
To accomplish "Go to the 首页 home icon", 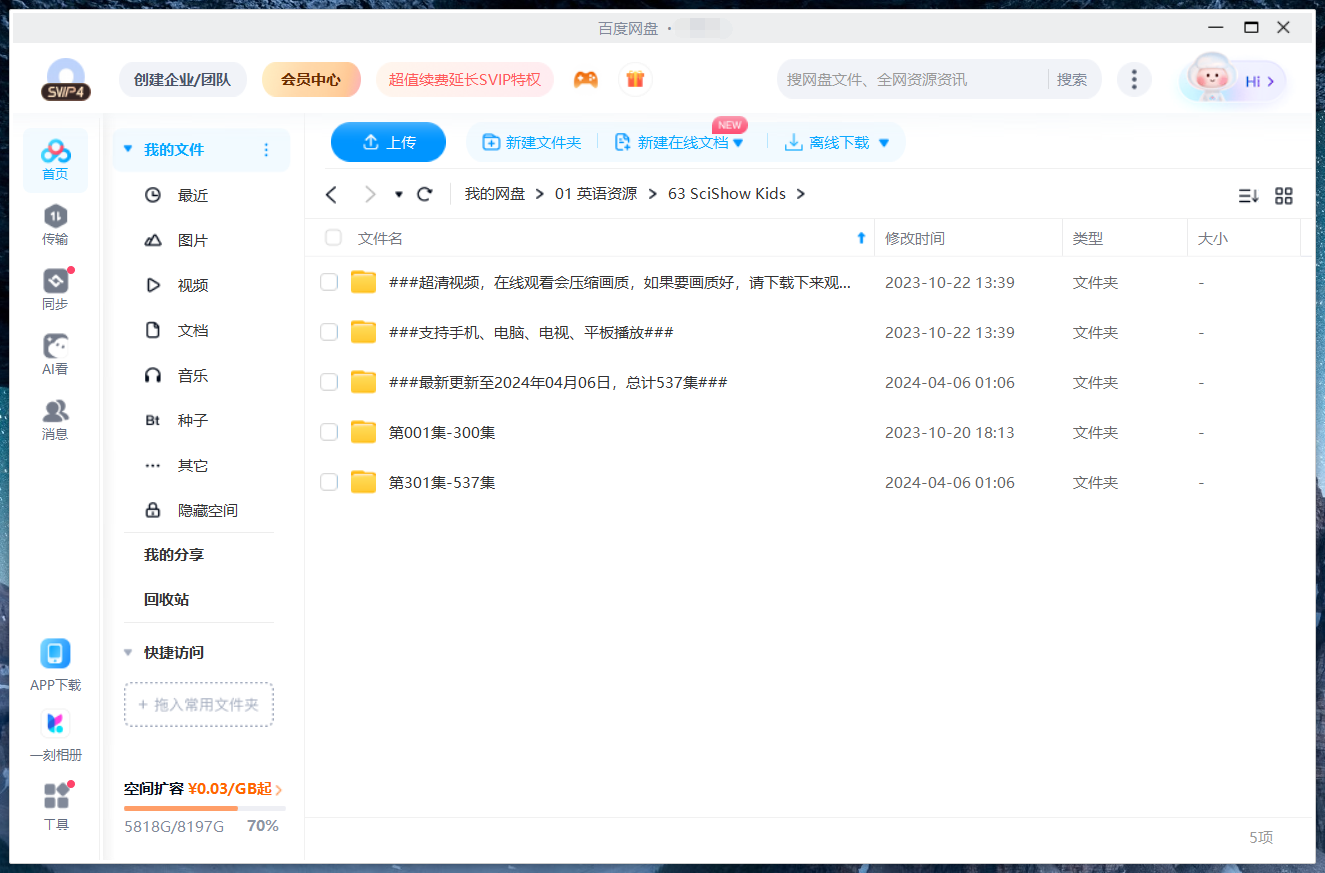I will [x=55, y=160].
